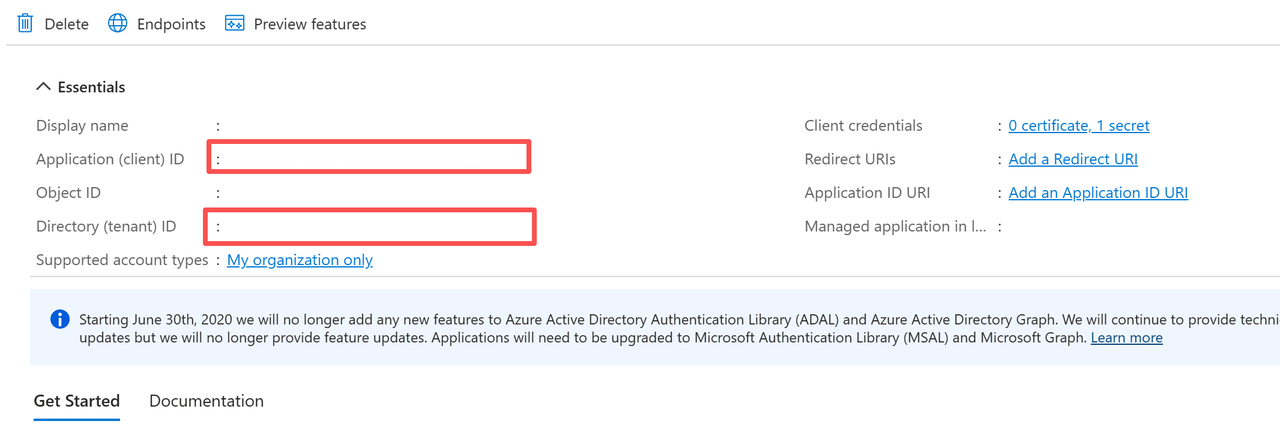Follow the 'Learn more' link in banner
The width and height of the screenshot is (1280, 439).
(1126, 338)
